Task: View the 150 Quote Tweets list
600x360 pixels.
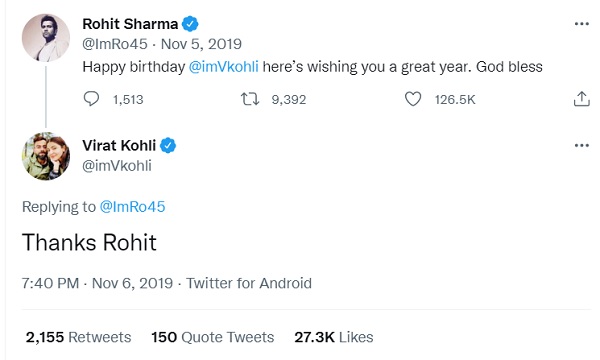Action: point(212,337)
